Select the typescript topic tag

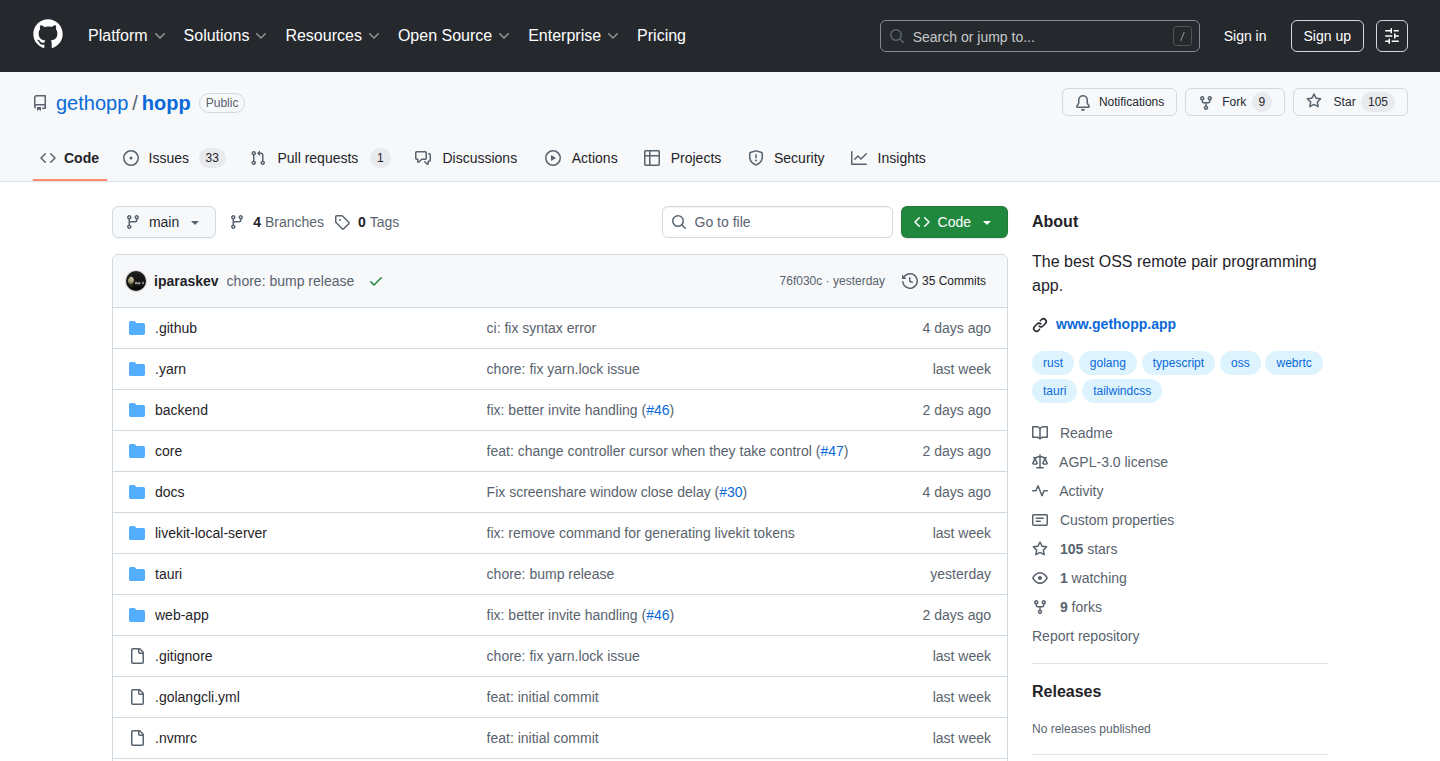(1178, 363)
